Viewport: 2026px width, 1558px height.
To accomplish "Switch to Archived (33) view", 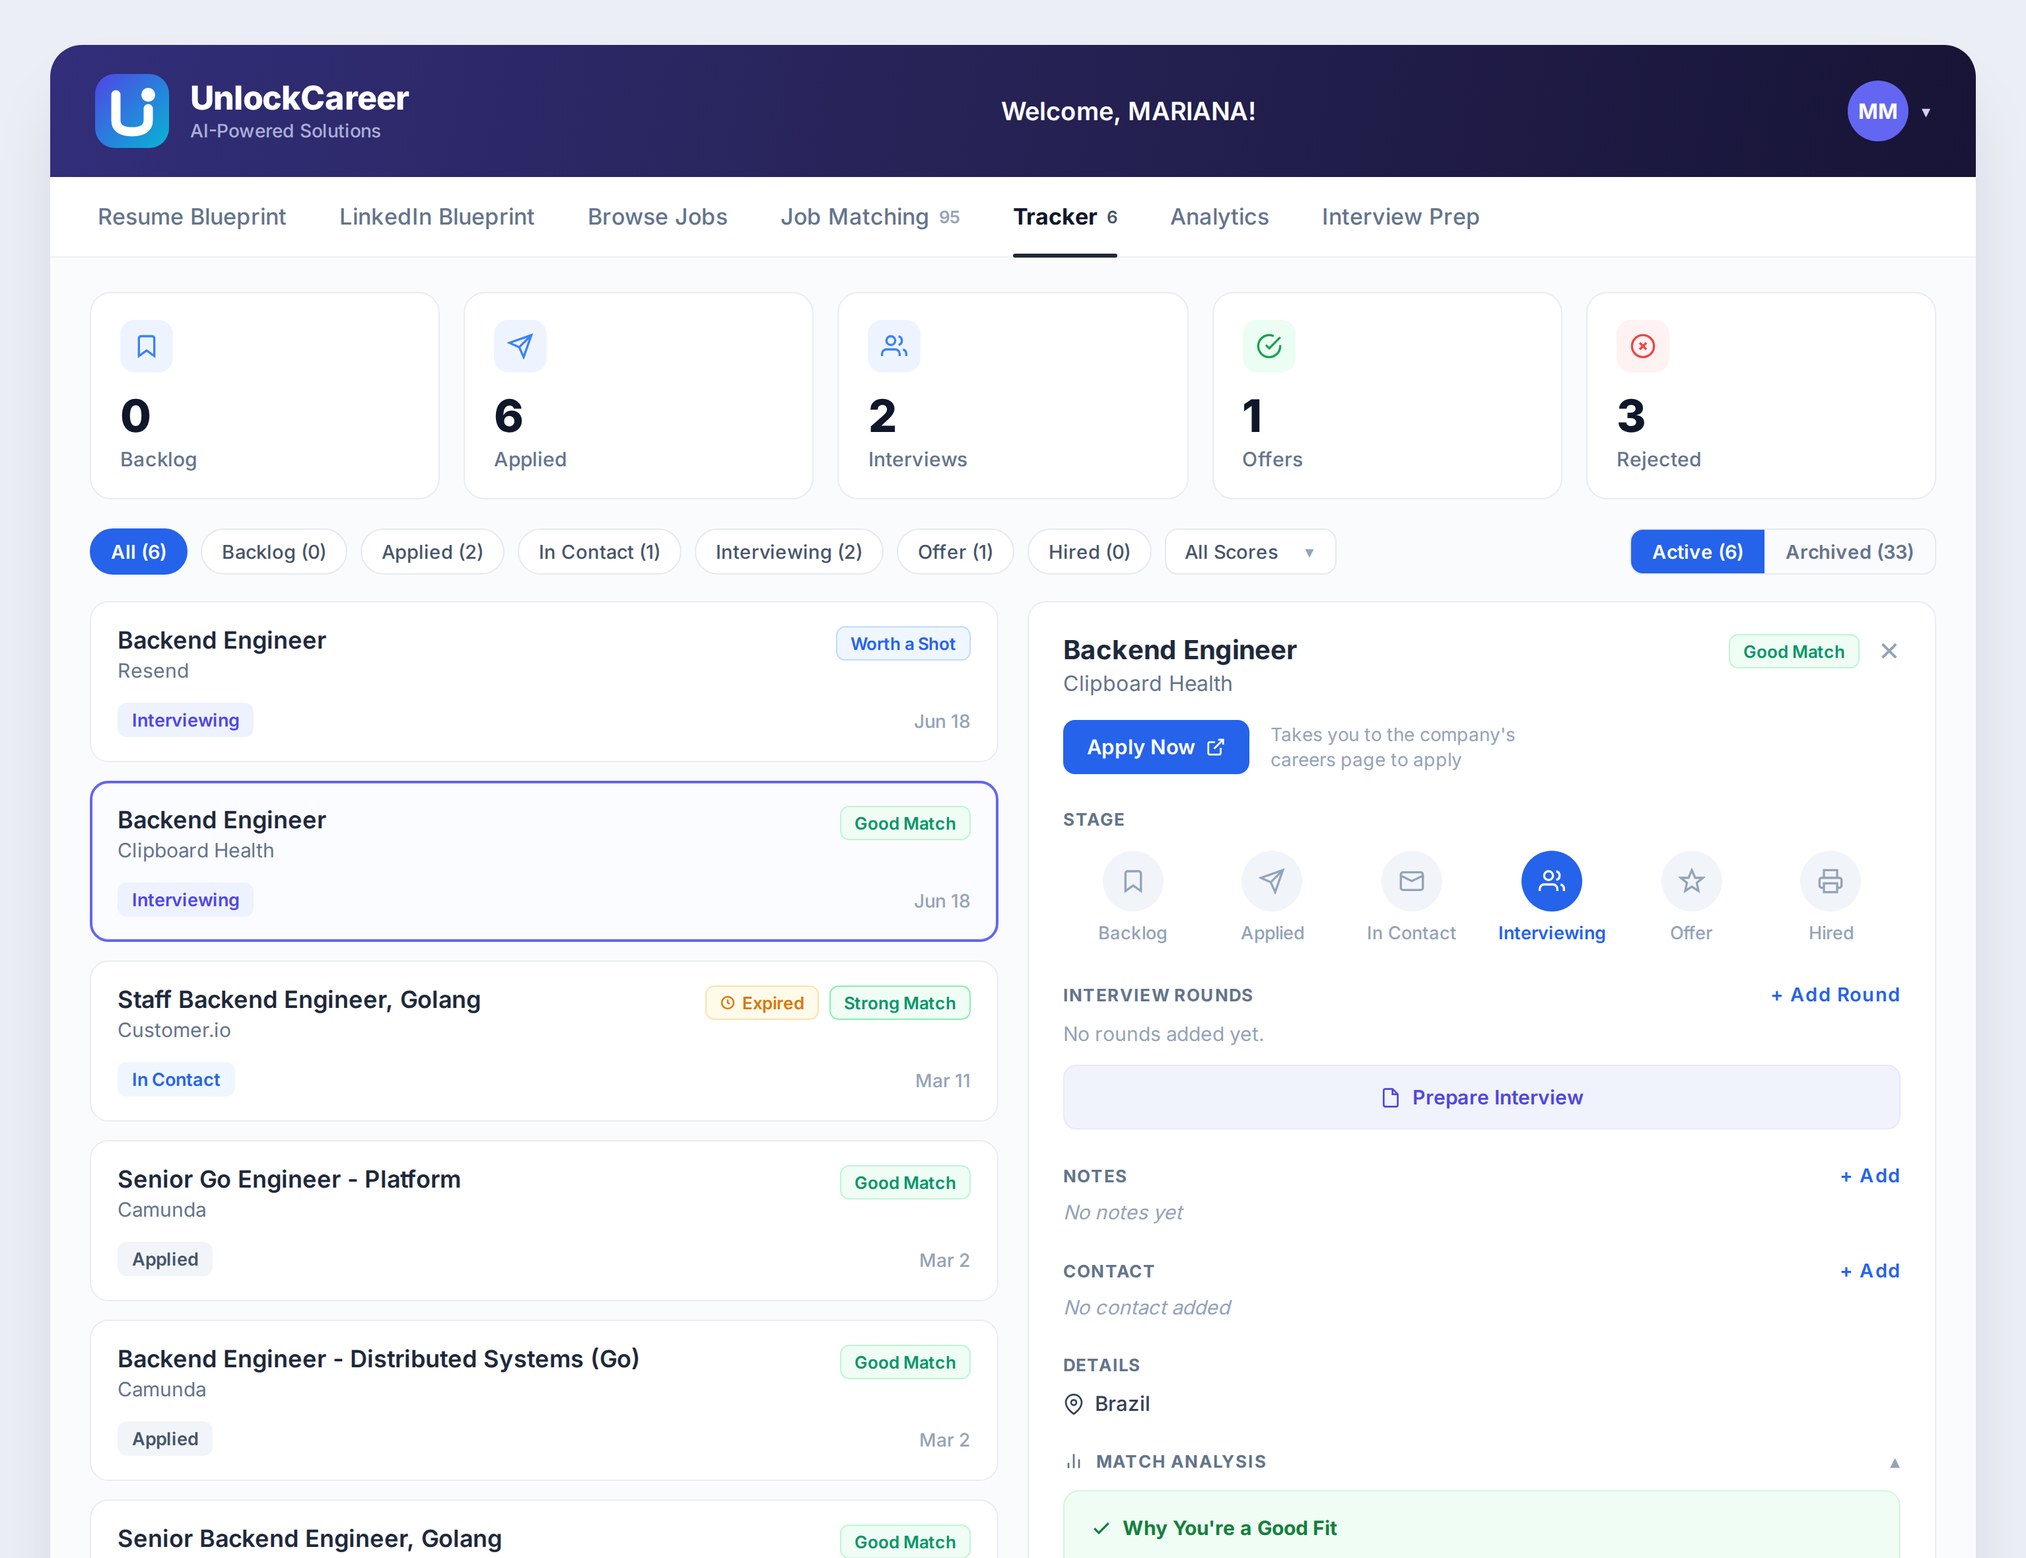I will [1849, 552].
